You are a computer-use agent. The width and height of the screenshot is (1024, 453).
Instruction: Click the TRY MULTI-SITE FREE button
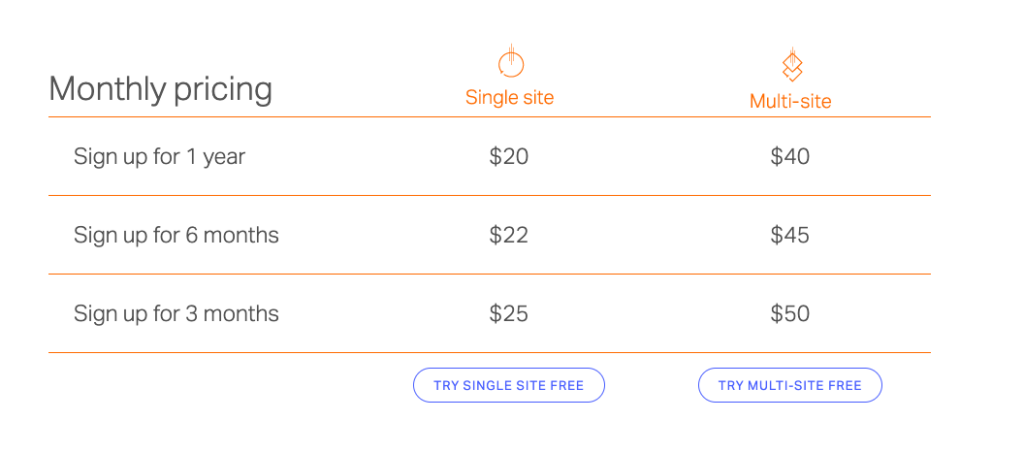click(x=790, y=385)
